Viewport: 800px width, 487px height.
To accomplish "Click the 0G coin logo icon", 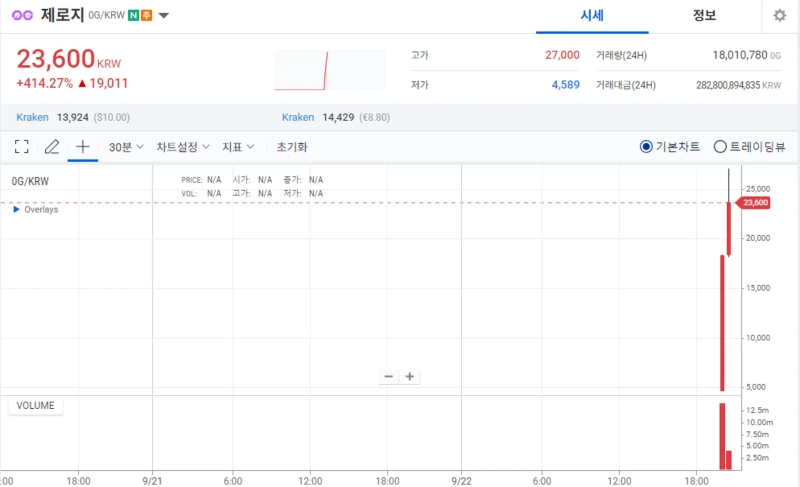I will point(22,16).
